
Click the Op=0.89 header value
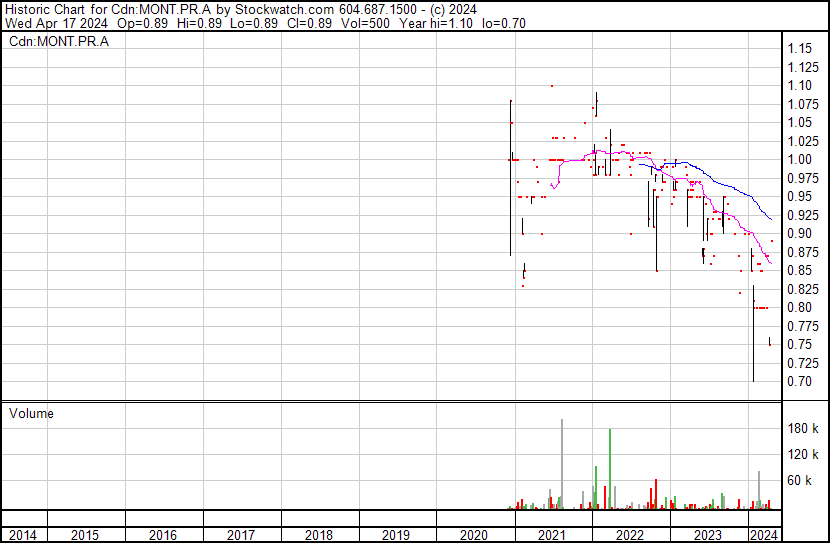coord(142,23)
